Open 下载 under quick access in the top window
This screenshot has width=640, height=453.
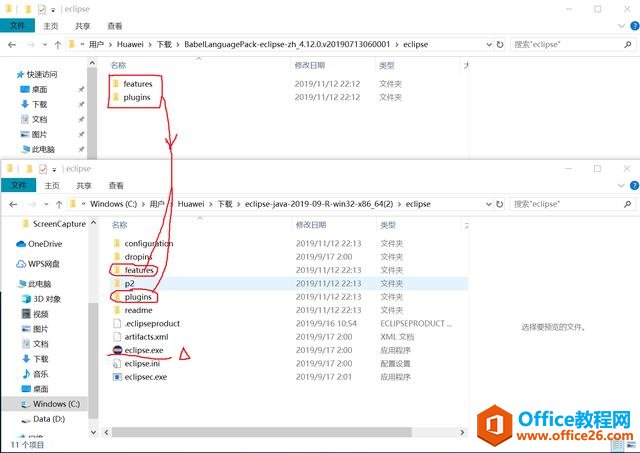[40, 104]
